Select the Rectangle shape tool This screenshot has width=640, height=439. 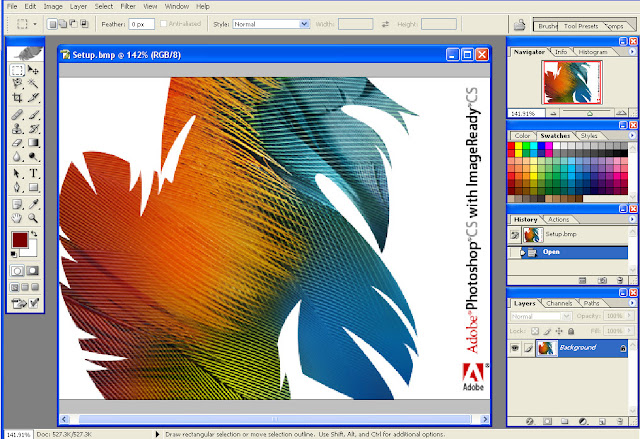coord(33,187)
